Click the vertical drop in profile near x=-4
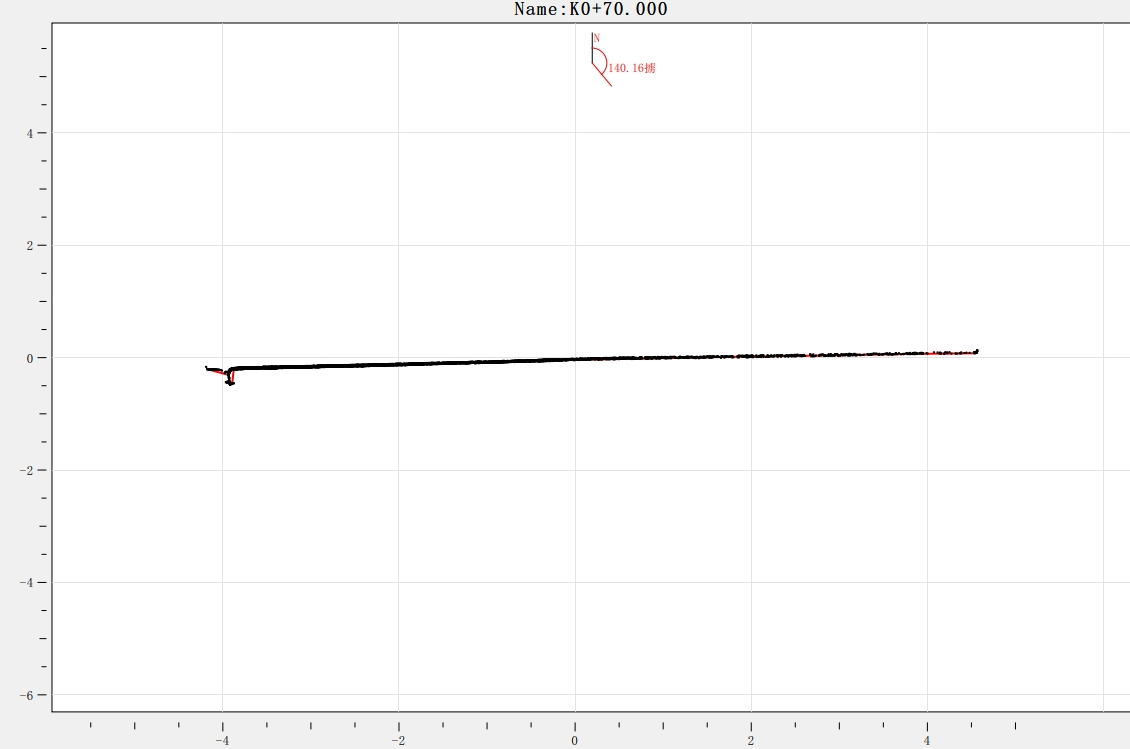The height and width of the screenshot is (749, 1130). click(230, 377)
